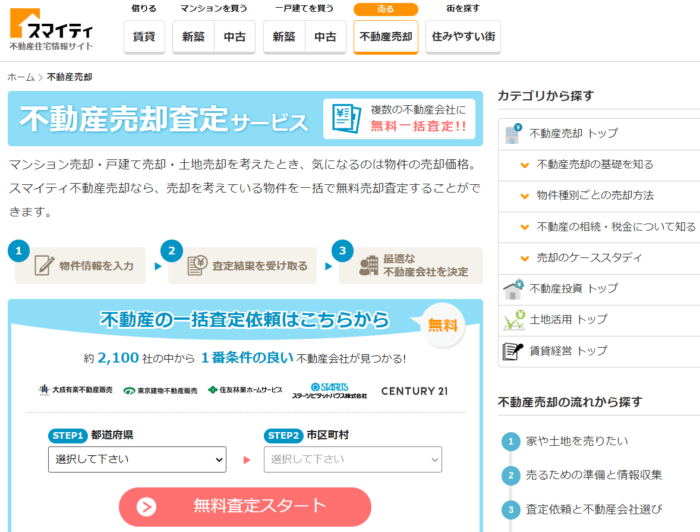Screen dimensions: 700x532
Task: Click the 一戸建てを買う label
Action: [x=304, y=8]
